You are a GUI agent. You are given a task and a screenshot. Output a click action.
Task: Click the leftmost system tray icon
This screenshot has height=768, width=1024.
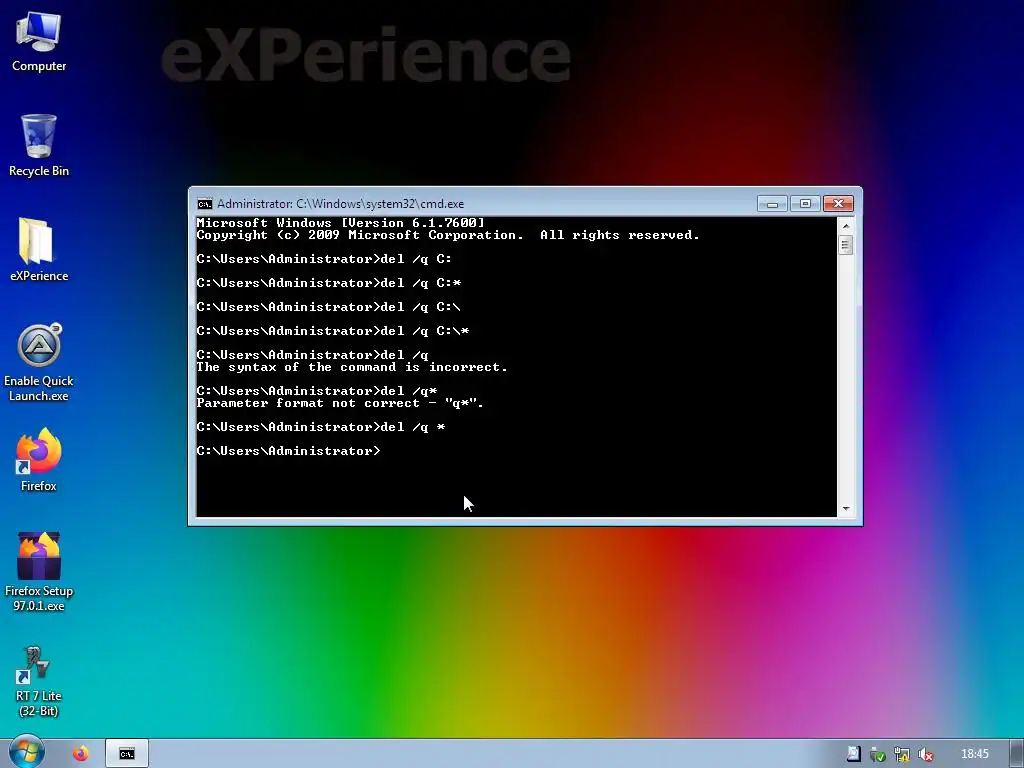pos(854,754)
